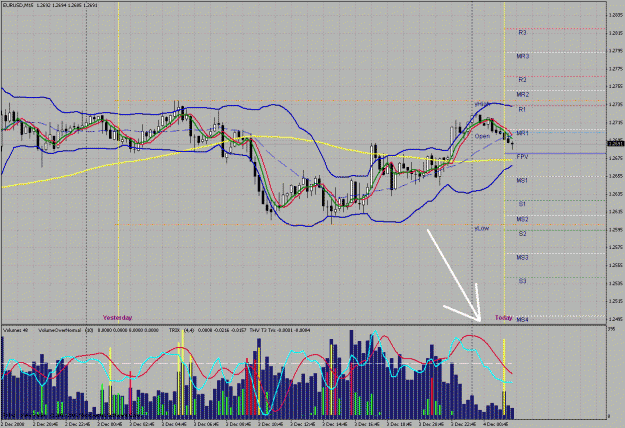This screenshot has height=428, width=625.
Task: Click the EURUSD,M15 chart title text
Action: 16,5
